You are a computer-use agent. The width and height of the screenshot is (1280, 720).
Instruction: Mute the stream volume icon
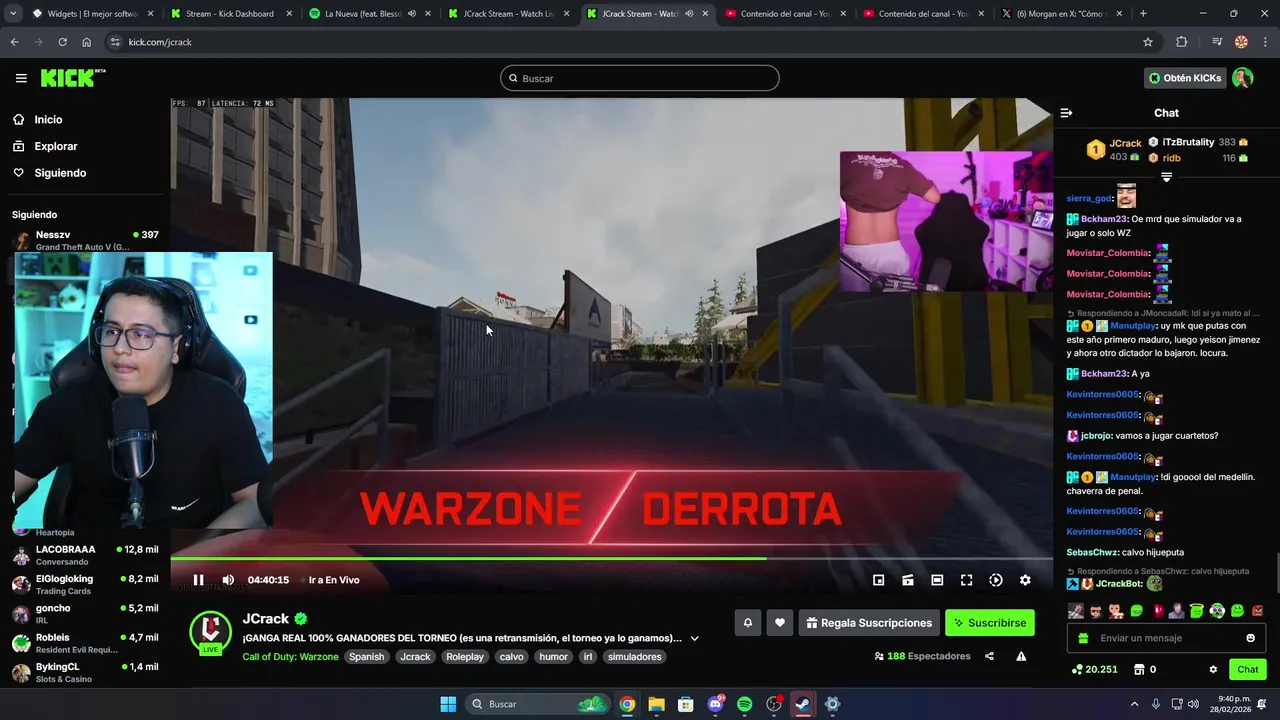[x=228, y=580]
